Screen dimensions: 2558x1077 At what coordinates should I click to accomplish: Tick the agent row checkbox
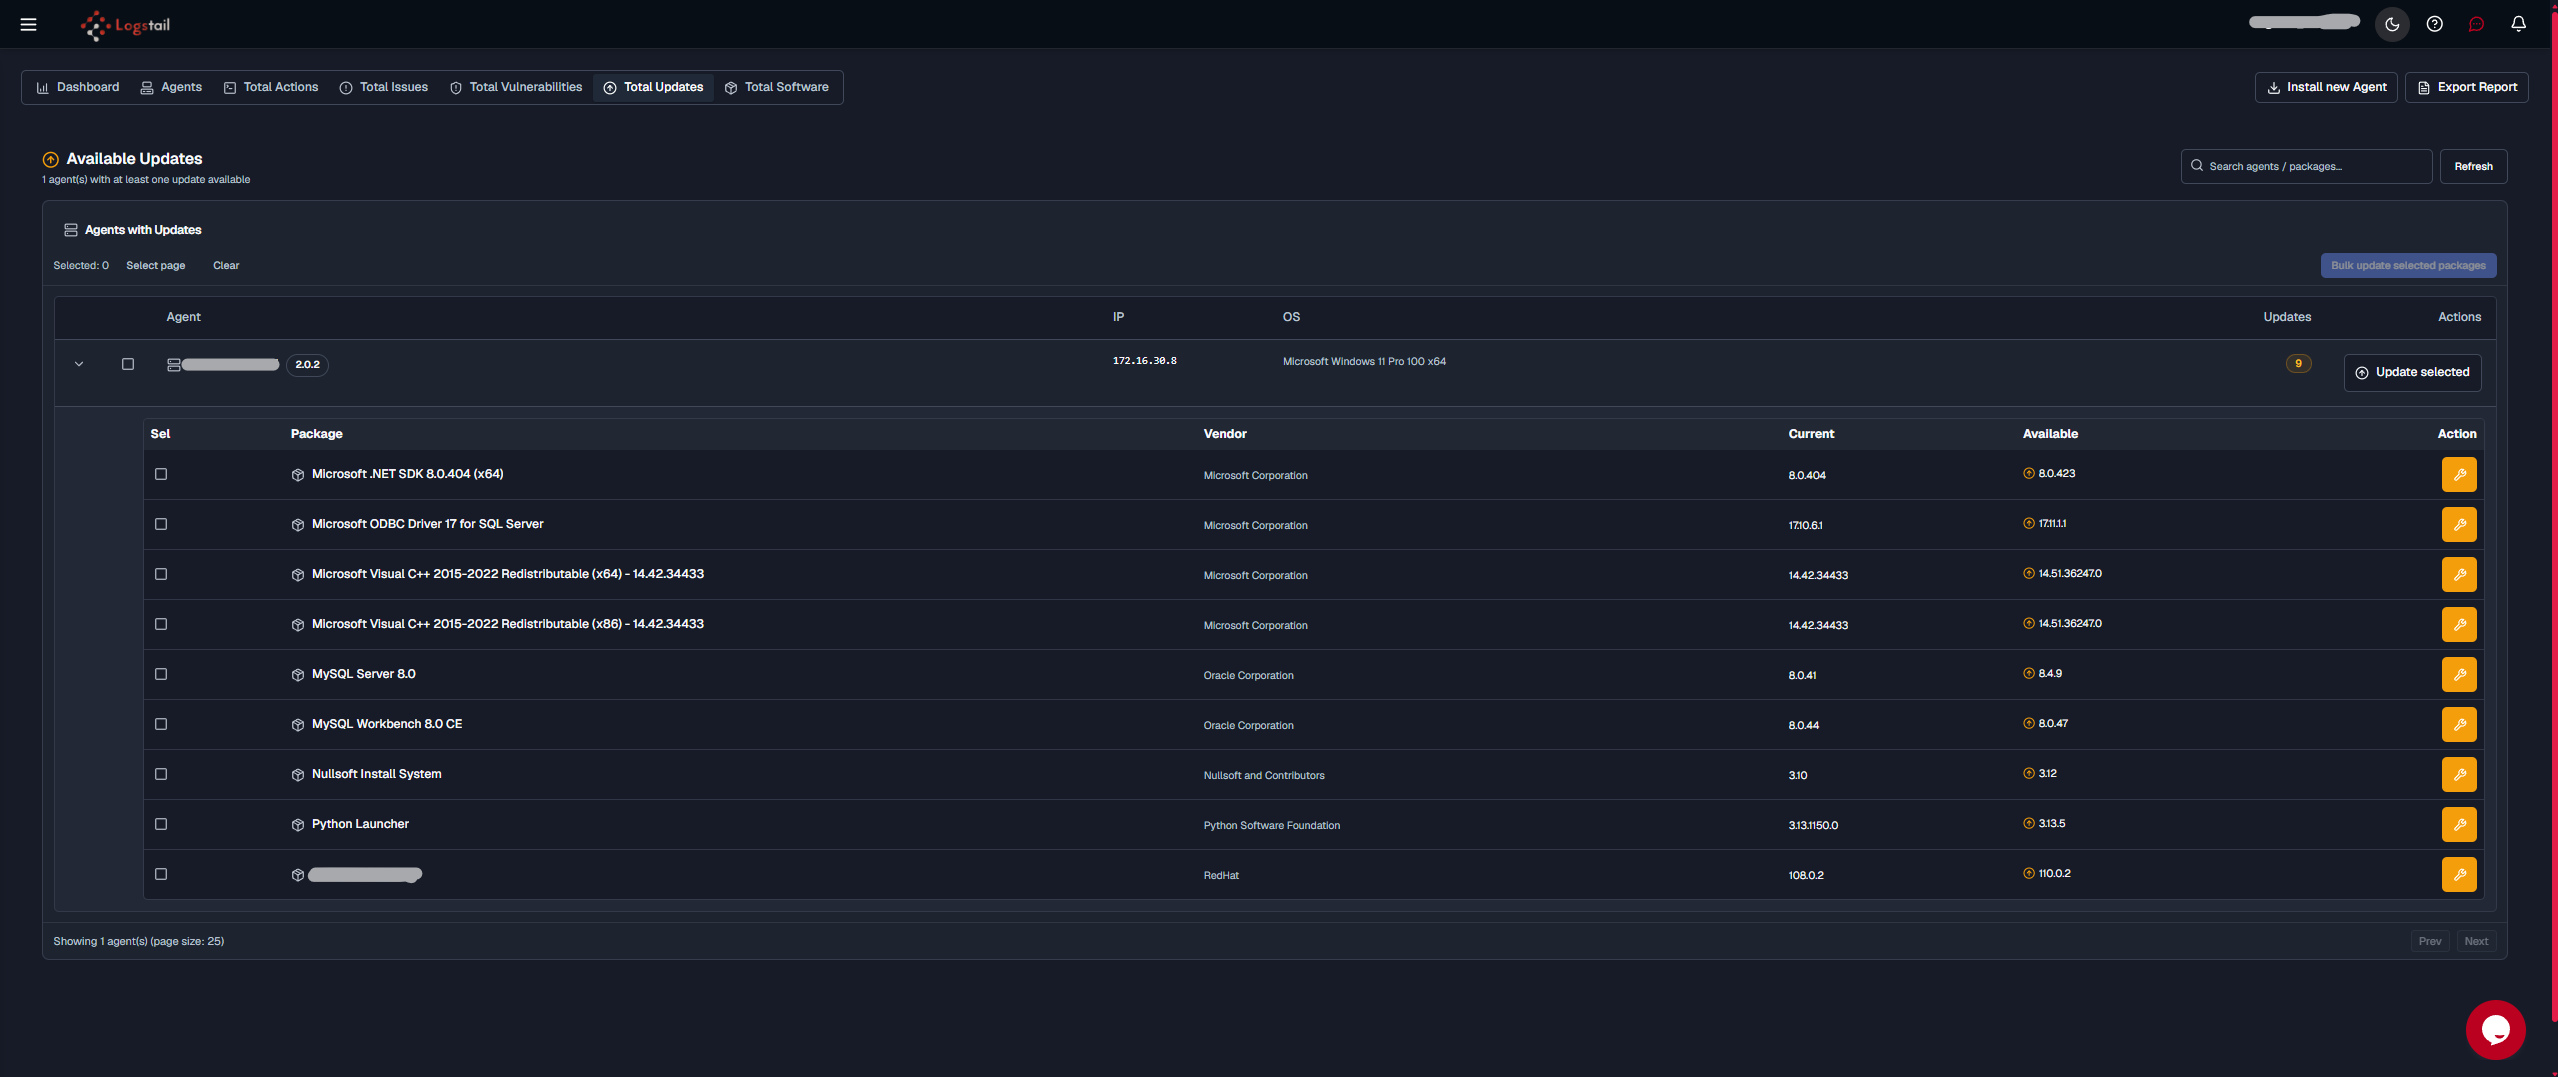pos(128,364)
